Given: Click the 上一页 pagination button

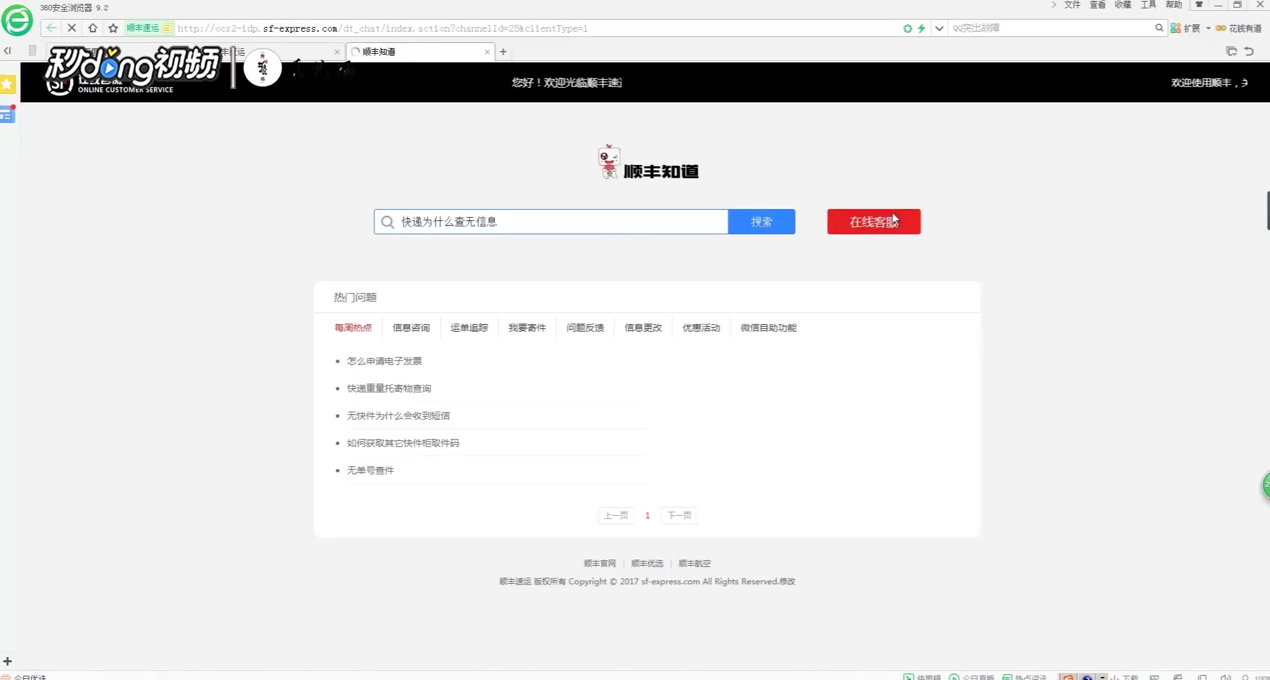Looking at the screenshot, I should pos(616,516).
